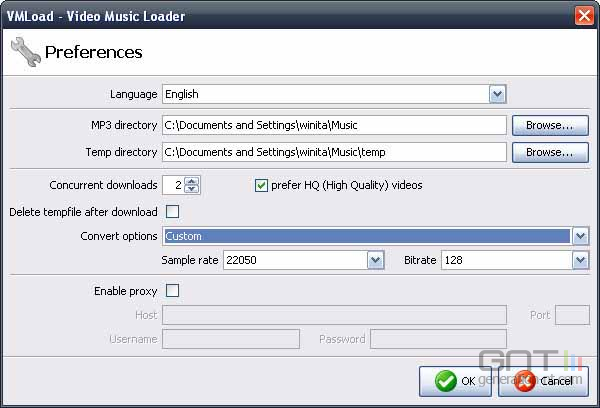This screenshot has height=408, width=600.
Task: Click the 'Preferences' heading text
Action: (94, 52)
